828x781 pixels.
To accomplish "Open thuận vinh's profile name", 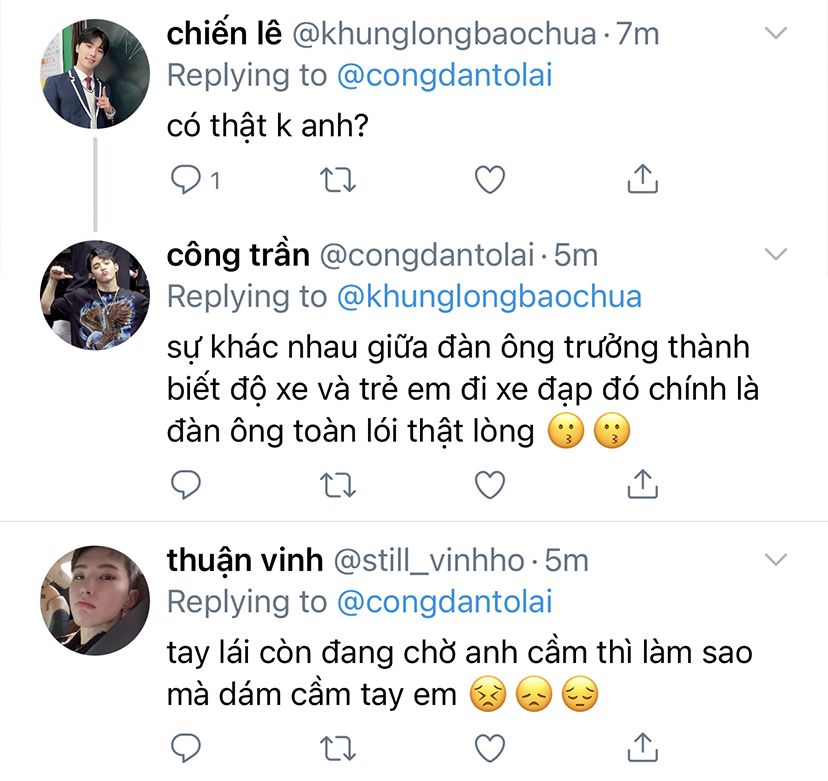I will click(244, 560).
